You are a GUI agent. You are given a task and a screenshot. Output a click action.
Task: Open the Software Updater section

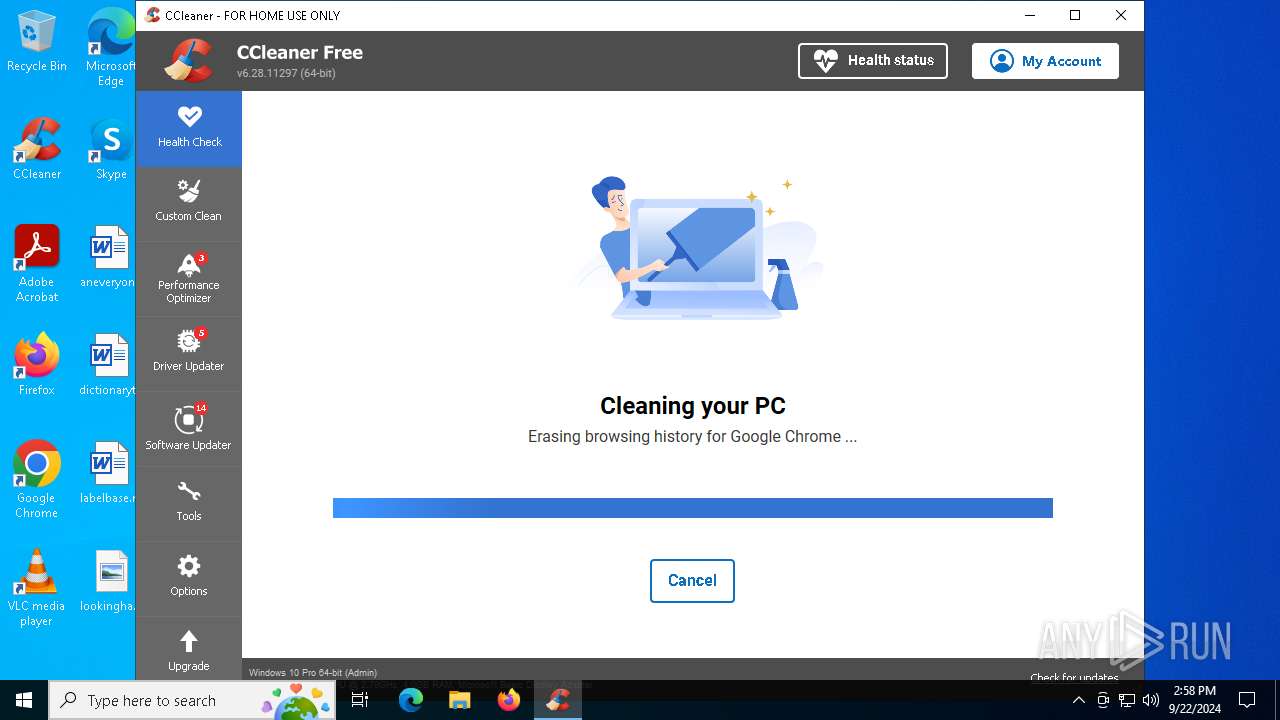pyautogui.click(x=189, y=428)
